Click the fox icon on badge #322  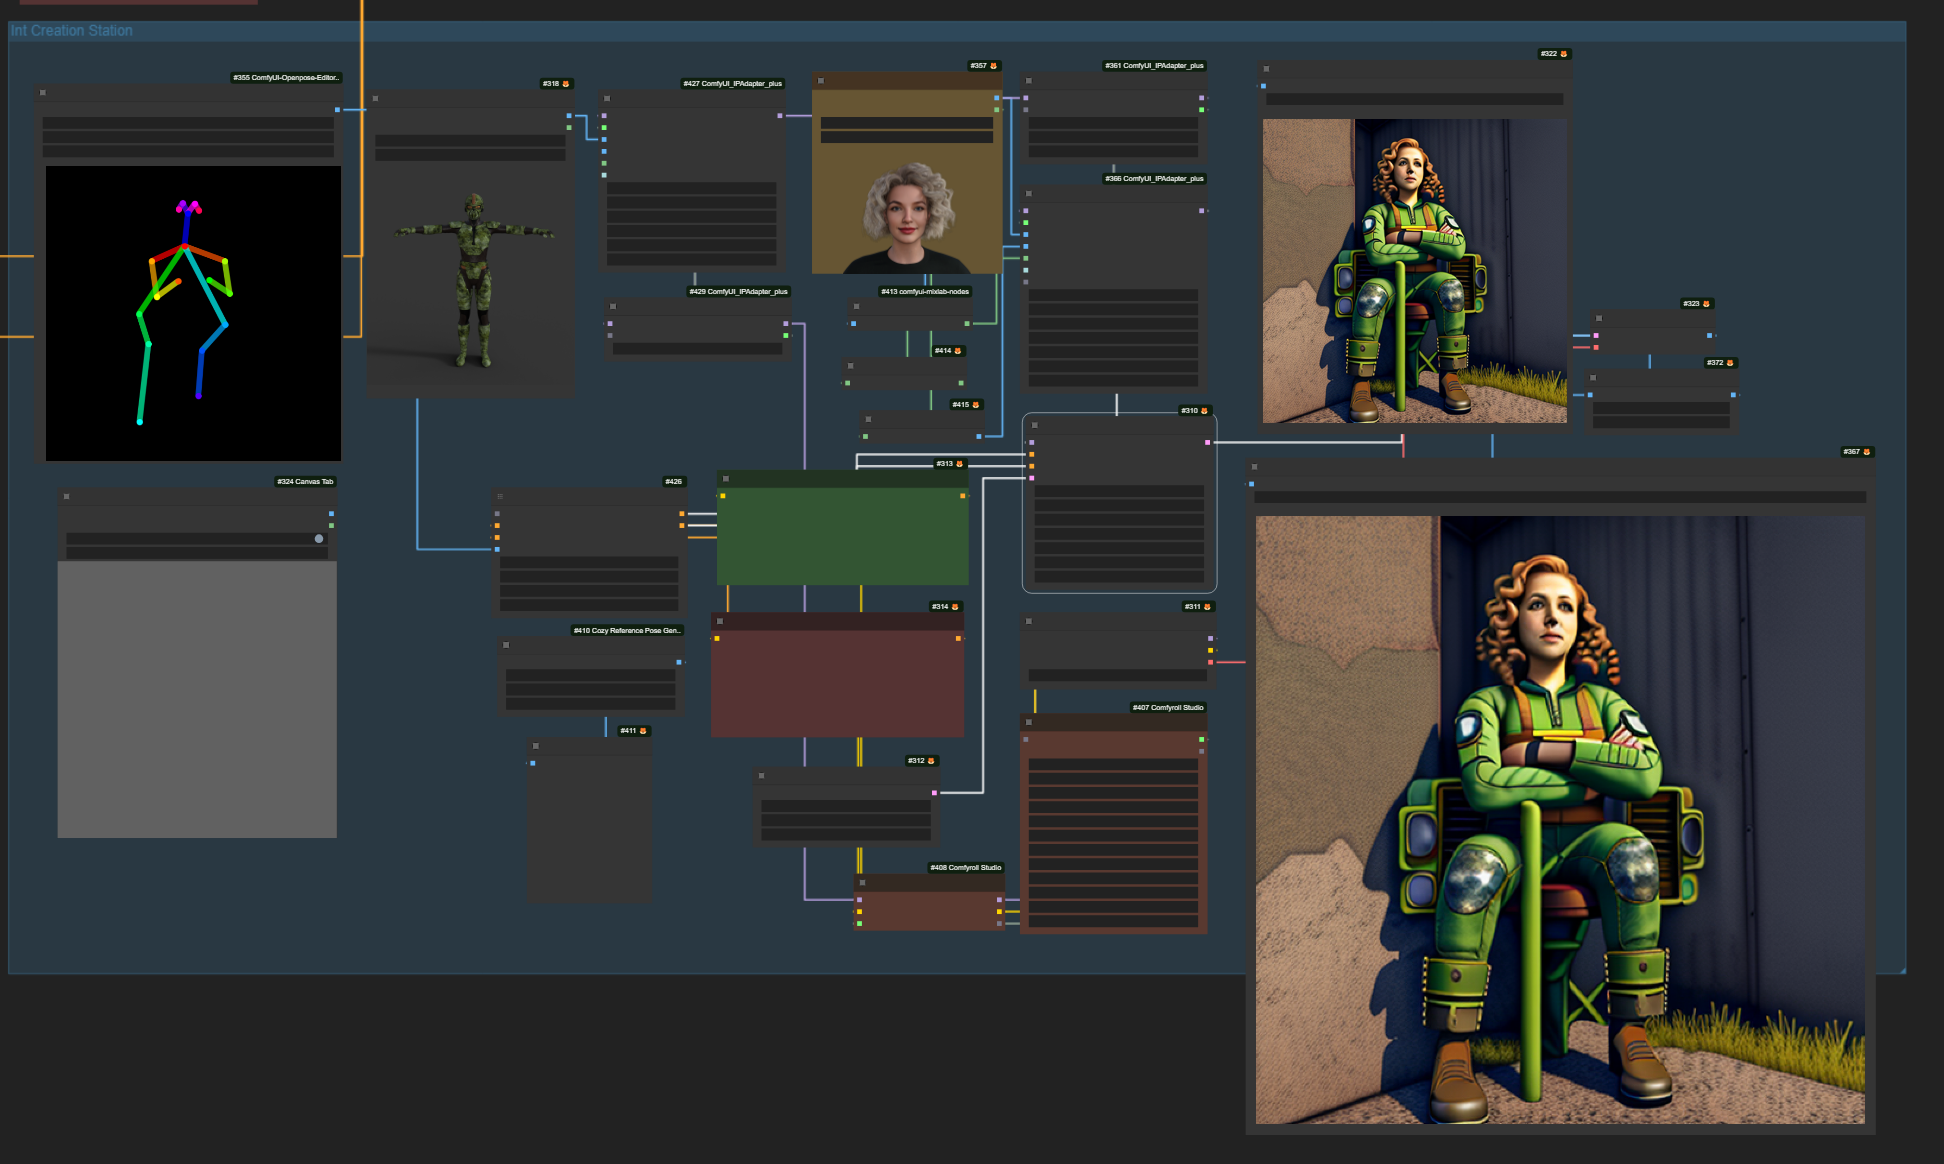pyautogui.click(x=1564, y=54)
